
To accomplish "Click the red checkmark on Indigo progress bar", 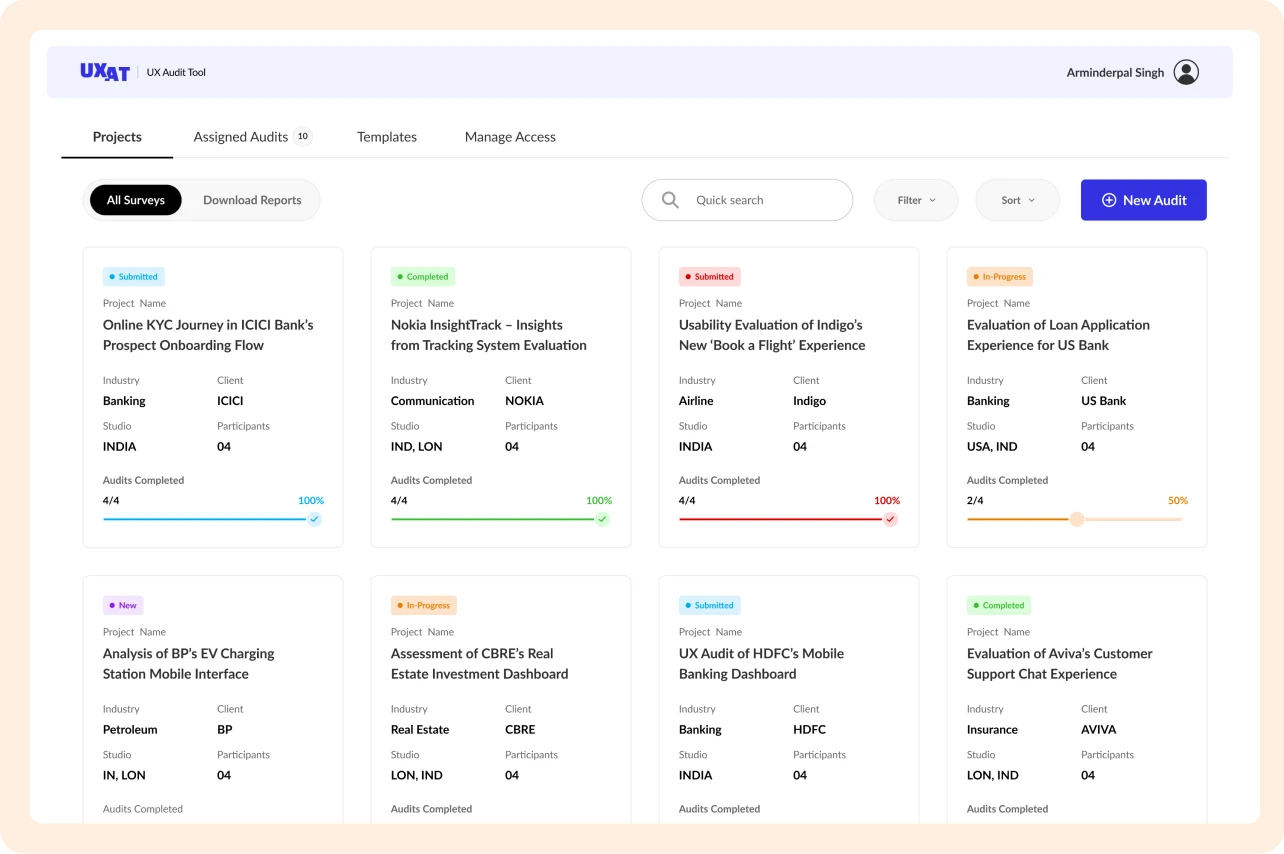I will (x=890, y=519).
